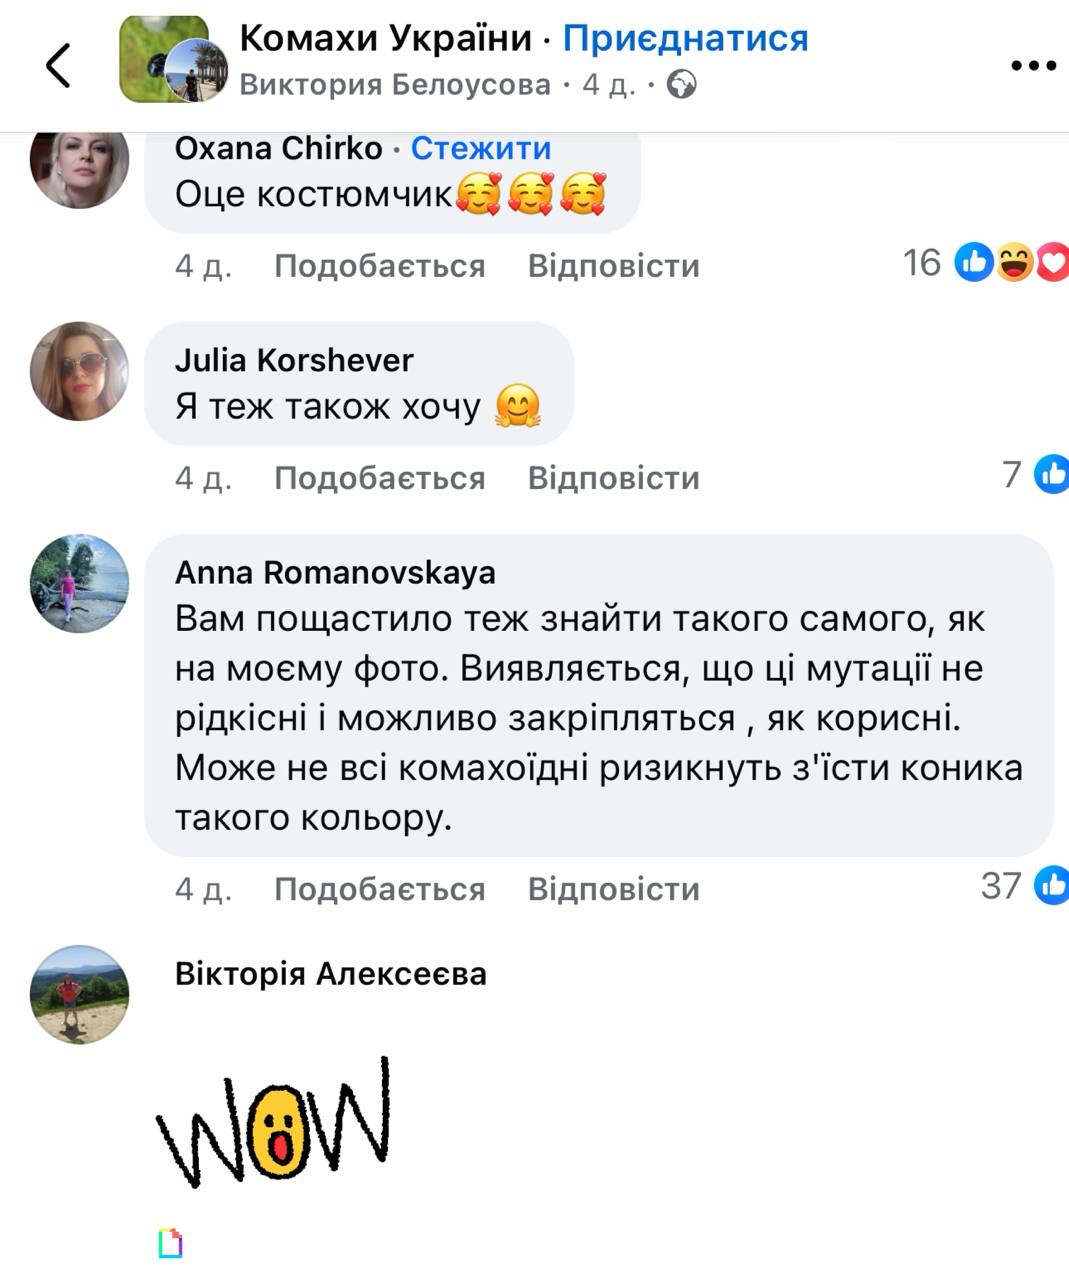Open Julia Korshever's profile avatar

[80, 371]
